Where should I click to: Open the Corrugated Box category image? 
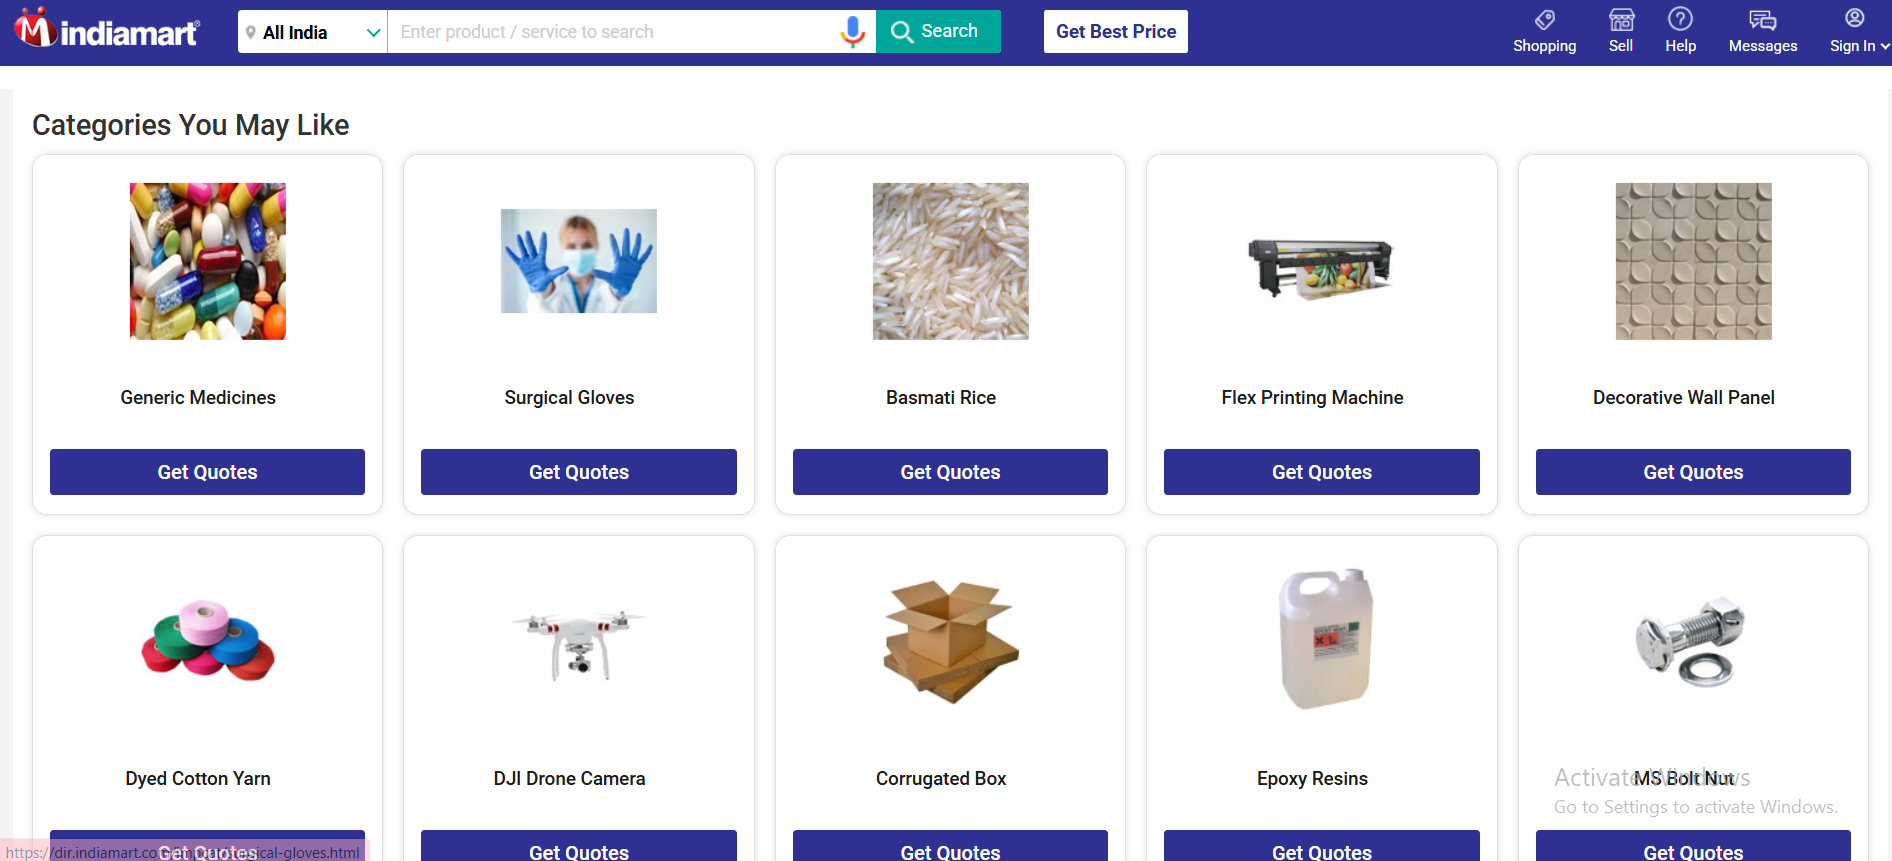[951, 642]
